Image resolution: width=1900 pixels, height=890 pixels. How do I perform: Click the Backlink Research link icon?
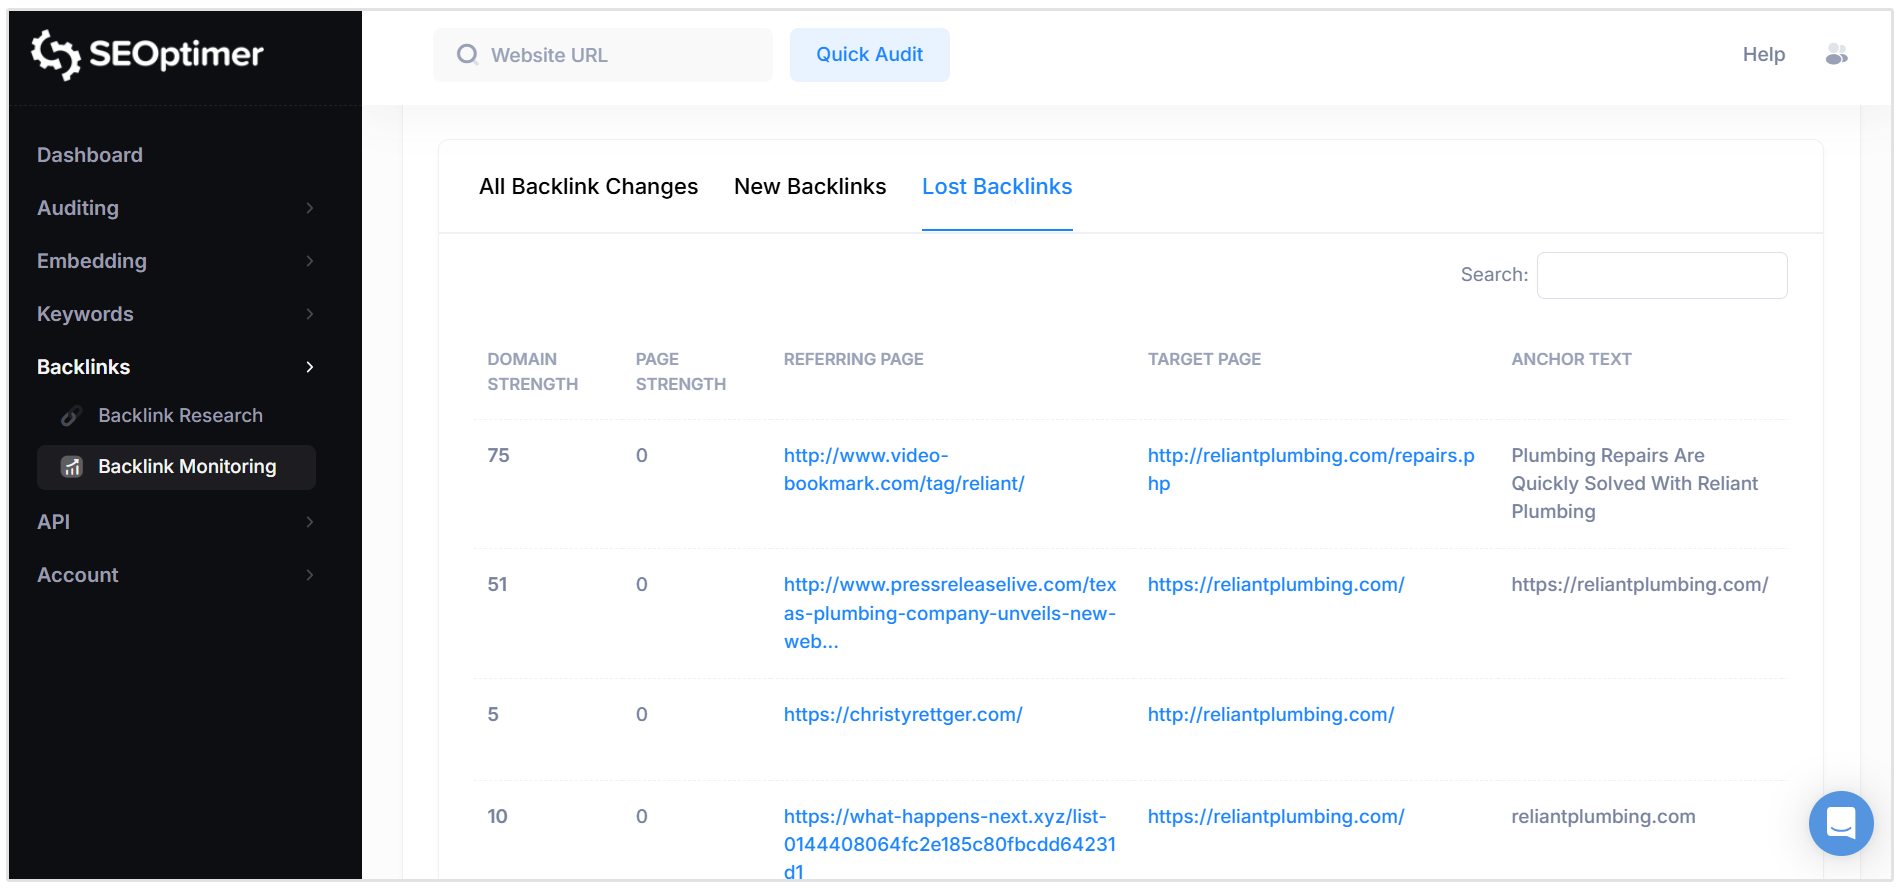(71, 416)
